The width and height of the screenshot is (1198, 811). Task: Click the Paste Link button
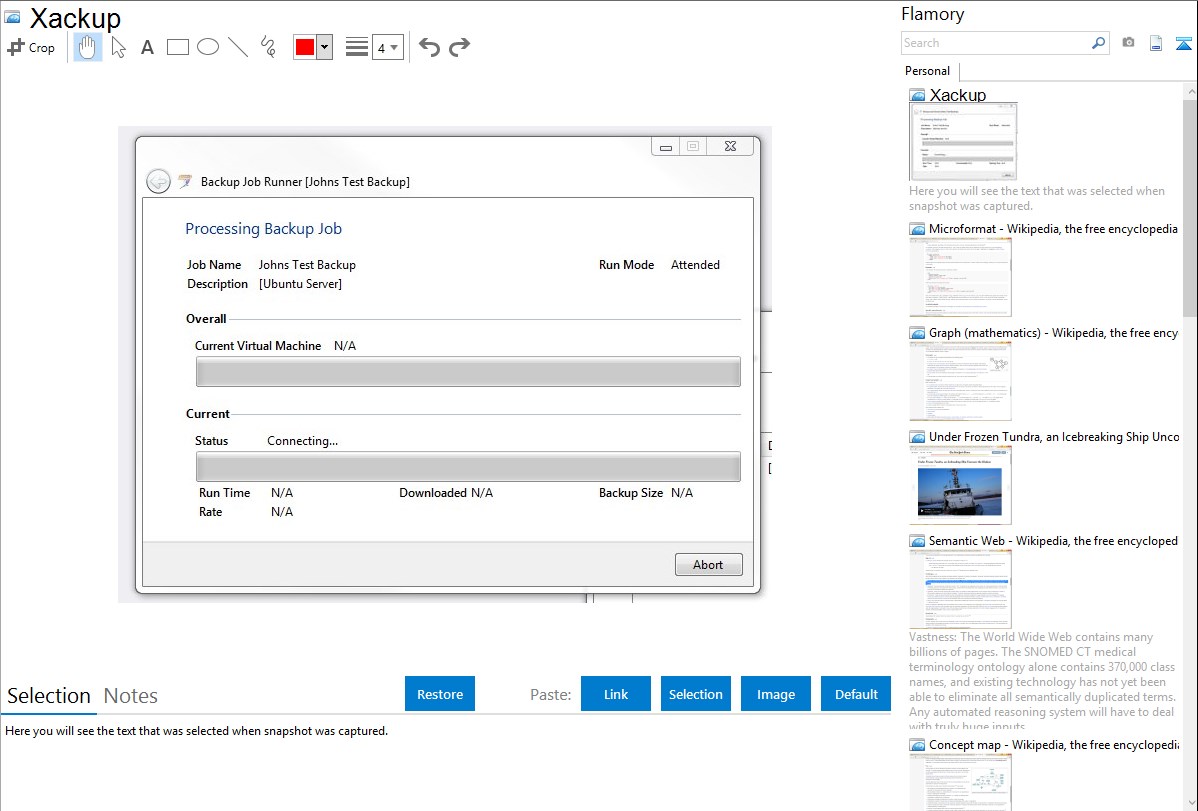point(616,694)
